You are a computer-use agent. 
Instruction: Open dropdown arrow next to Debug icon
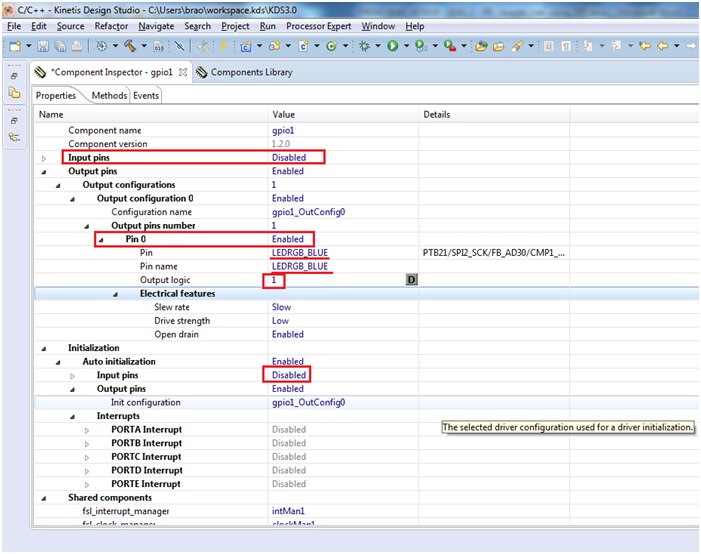pos(378,46)
